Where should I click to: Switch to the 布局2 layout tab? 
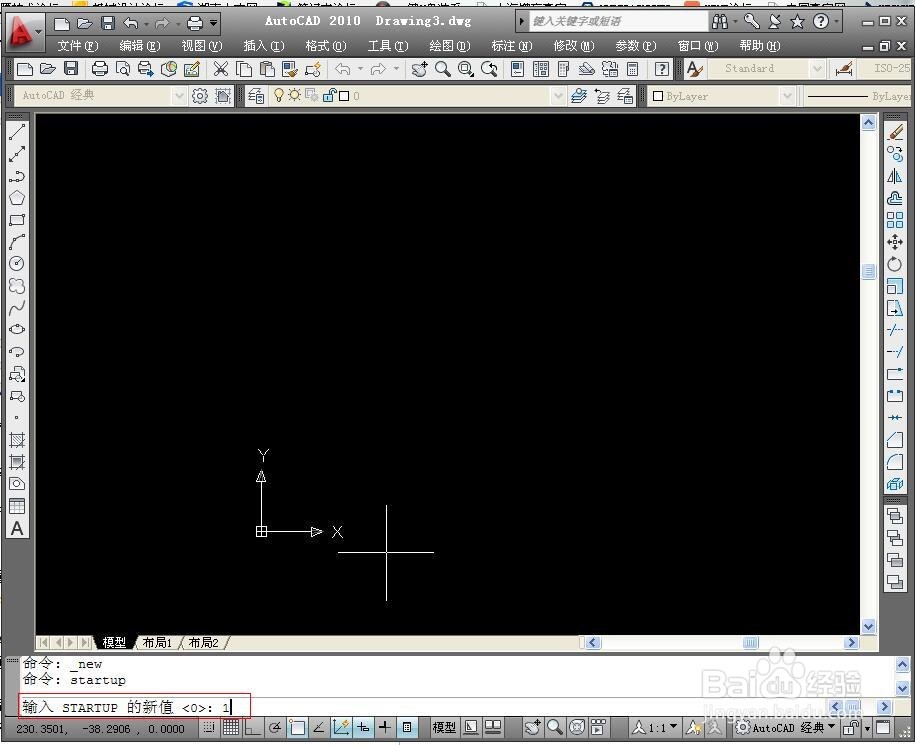click(204, 642)
